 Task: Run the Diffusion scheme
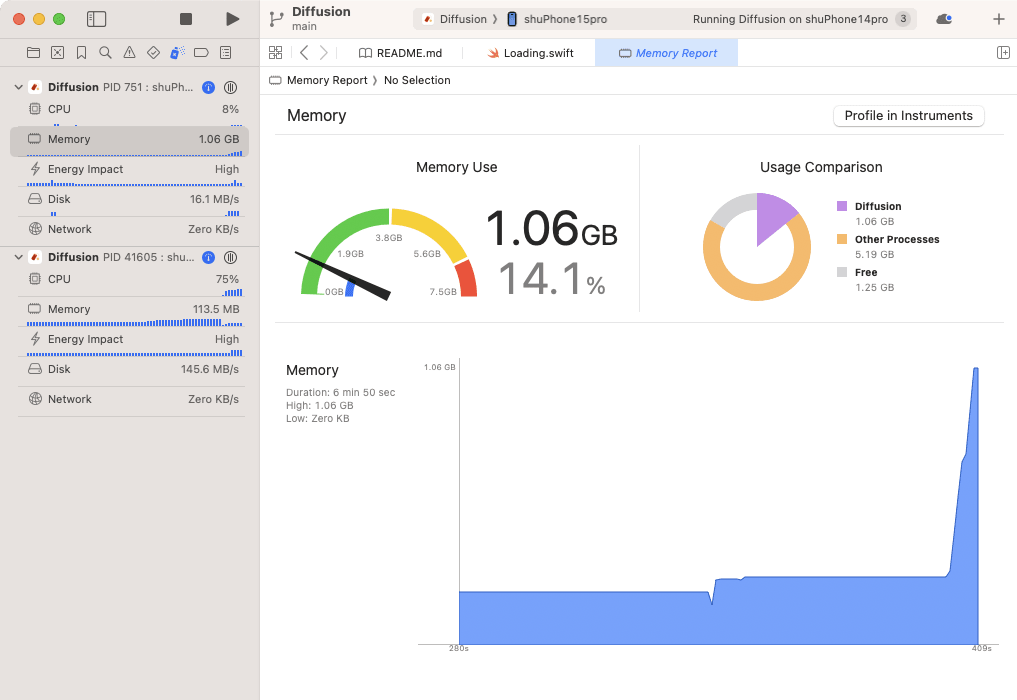point(232,19)
